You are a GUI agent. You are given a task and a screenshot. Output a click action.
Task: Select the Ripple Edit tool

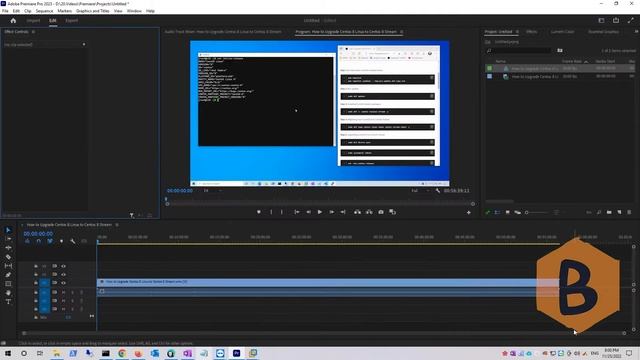8,248
